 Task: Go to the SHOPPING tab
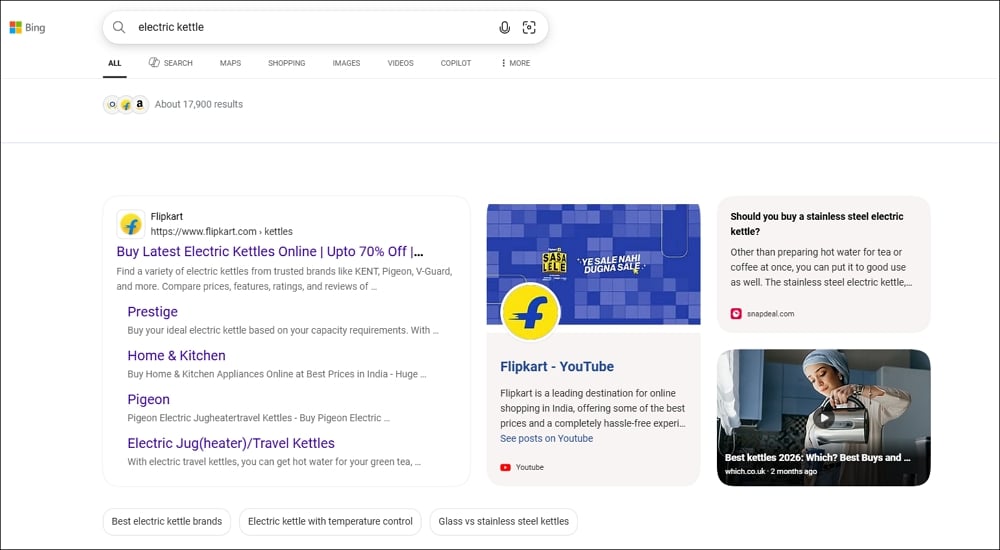286,63
